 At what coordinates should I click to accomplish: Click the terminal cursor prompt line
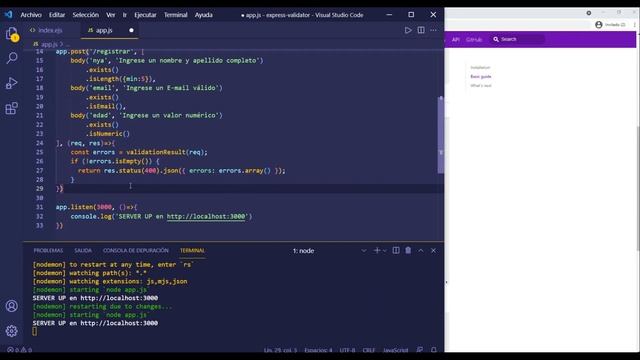pyautogui.click(x=35, y=331)
